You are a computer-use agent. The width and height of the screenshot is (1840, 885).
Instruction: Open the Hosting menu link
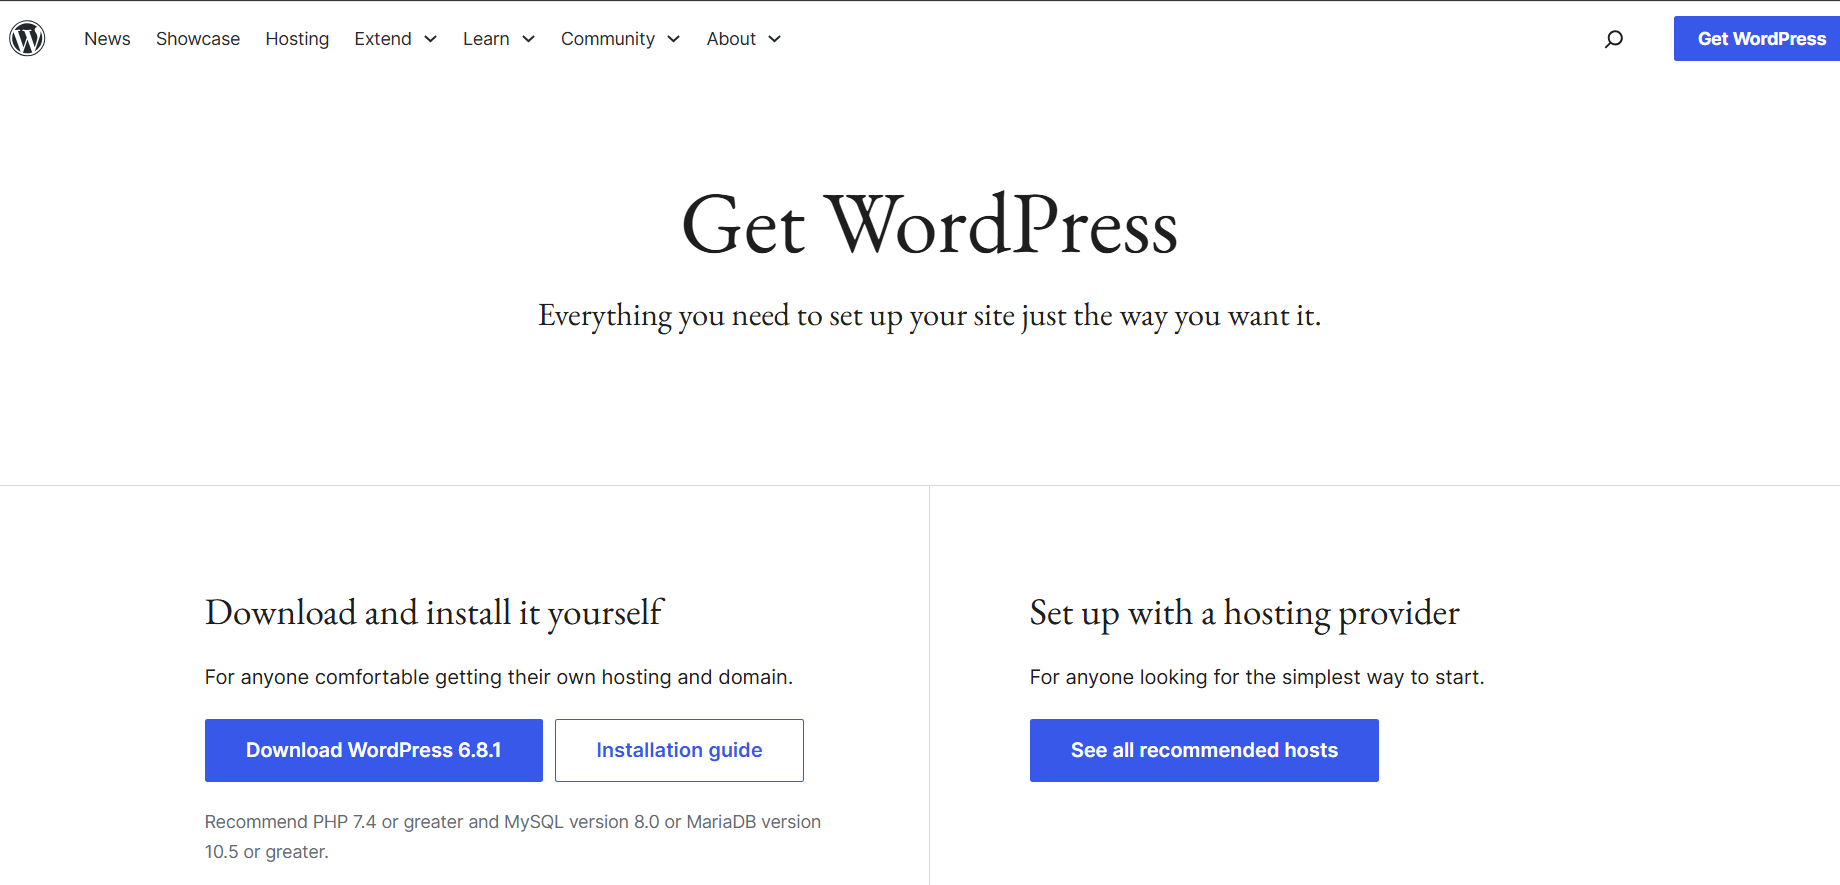pos(297,38)
